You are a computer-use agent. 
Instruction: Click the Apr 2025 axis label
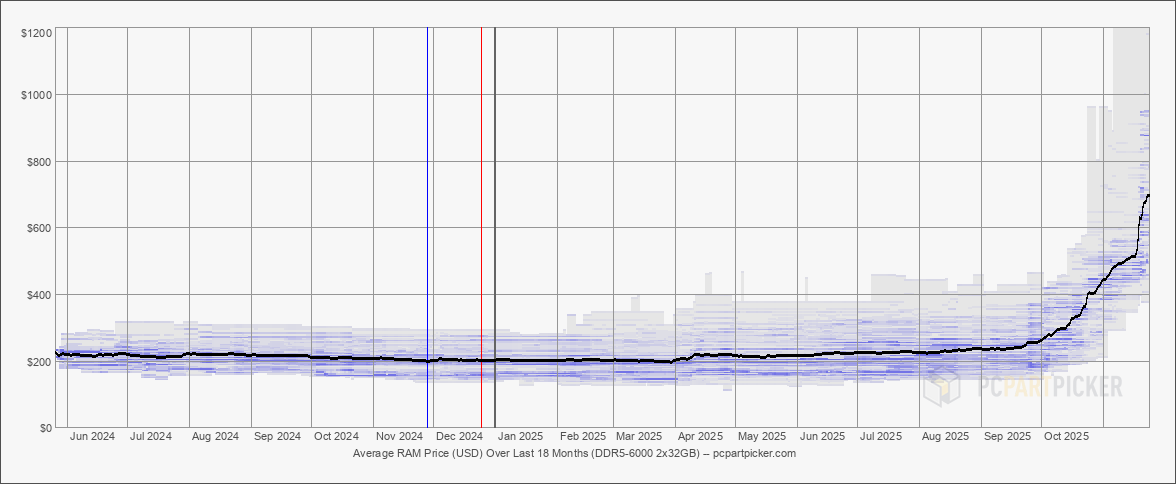(x=700, y=436)
